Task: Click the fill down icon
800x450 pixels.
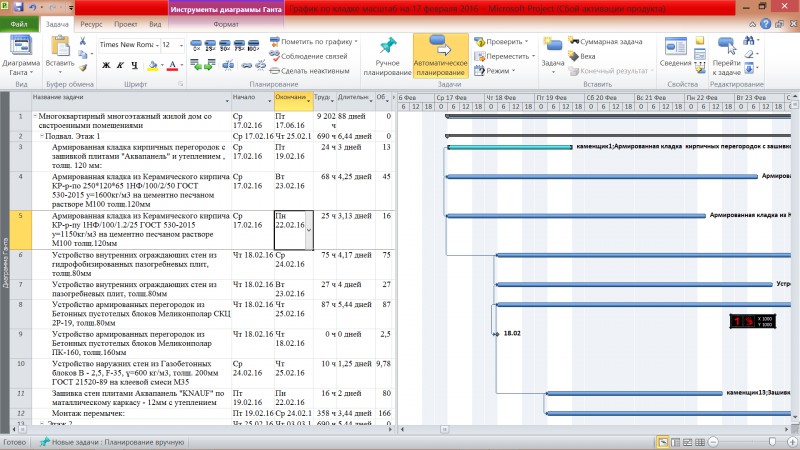Action: pos(750,68)
